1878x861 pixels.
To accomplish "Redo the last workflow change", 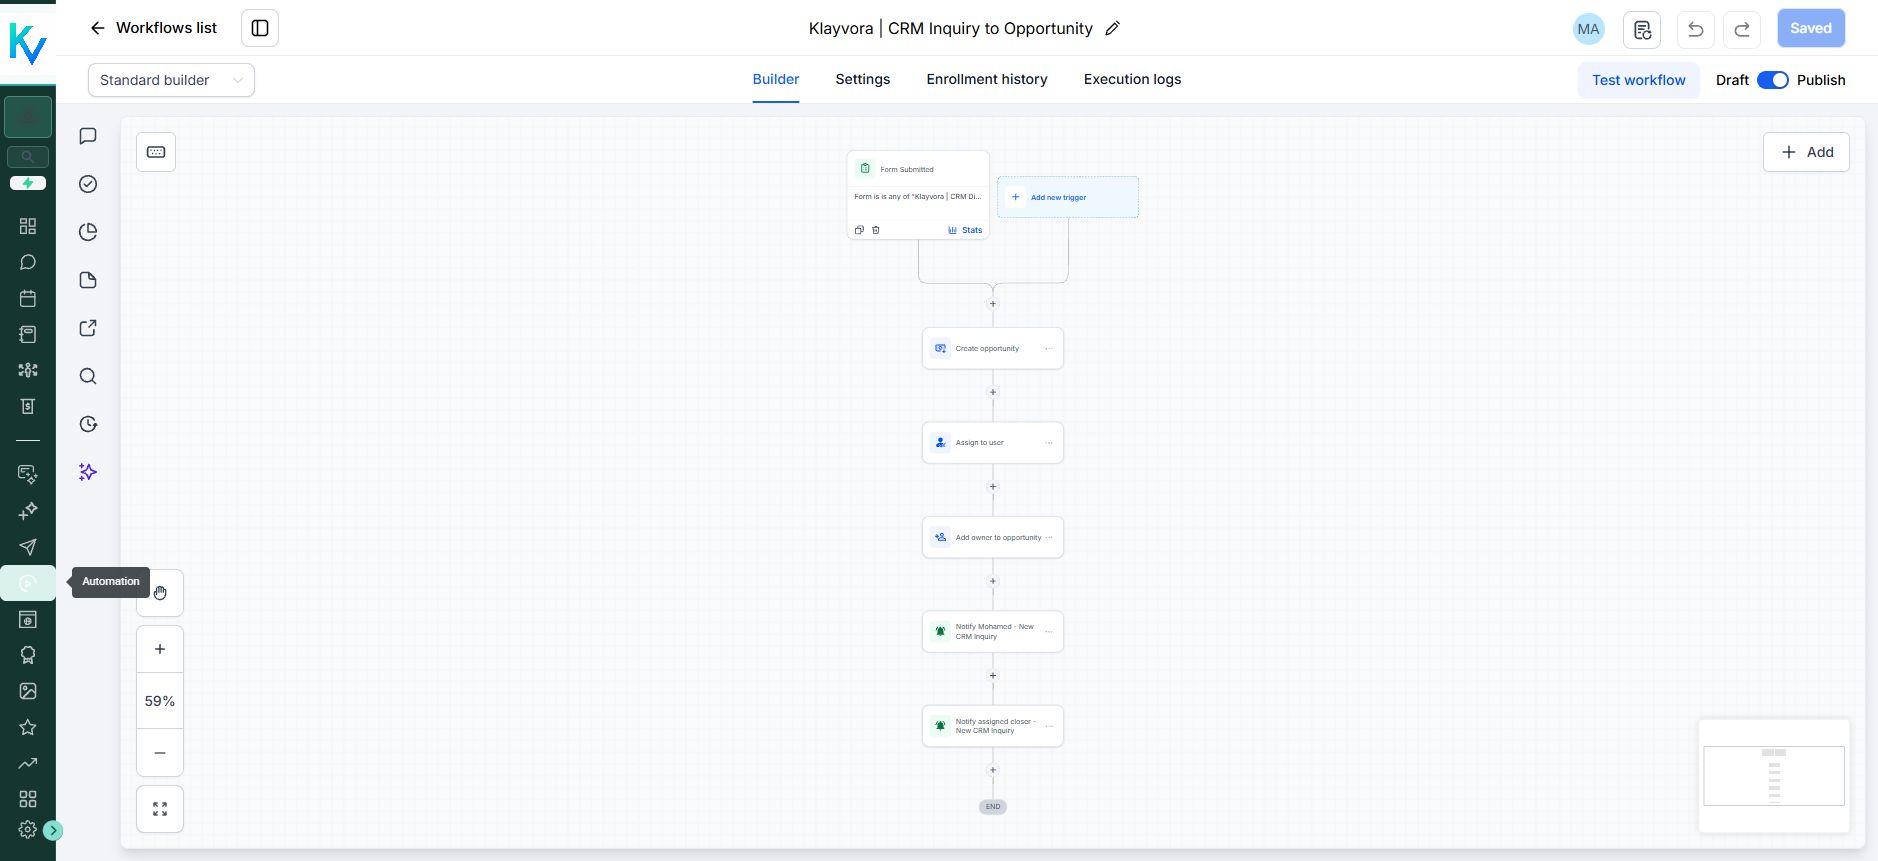I will click(1742, 29).
